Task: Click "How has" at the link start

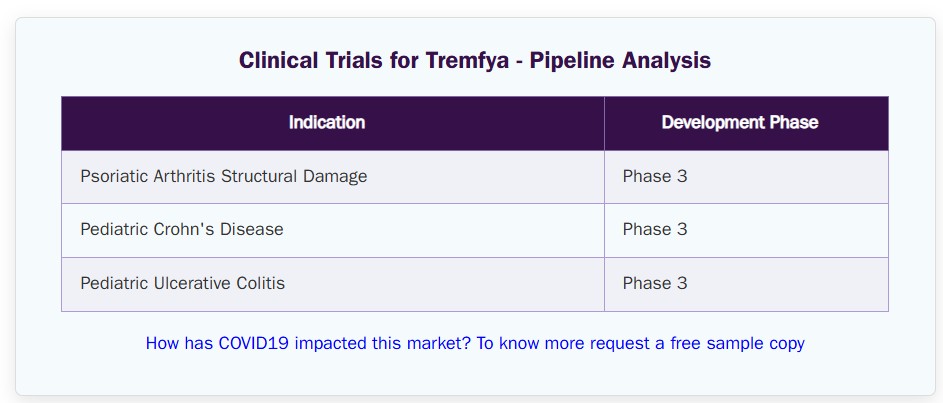Action: click(179, 343)
